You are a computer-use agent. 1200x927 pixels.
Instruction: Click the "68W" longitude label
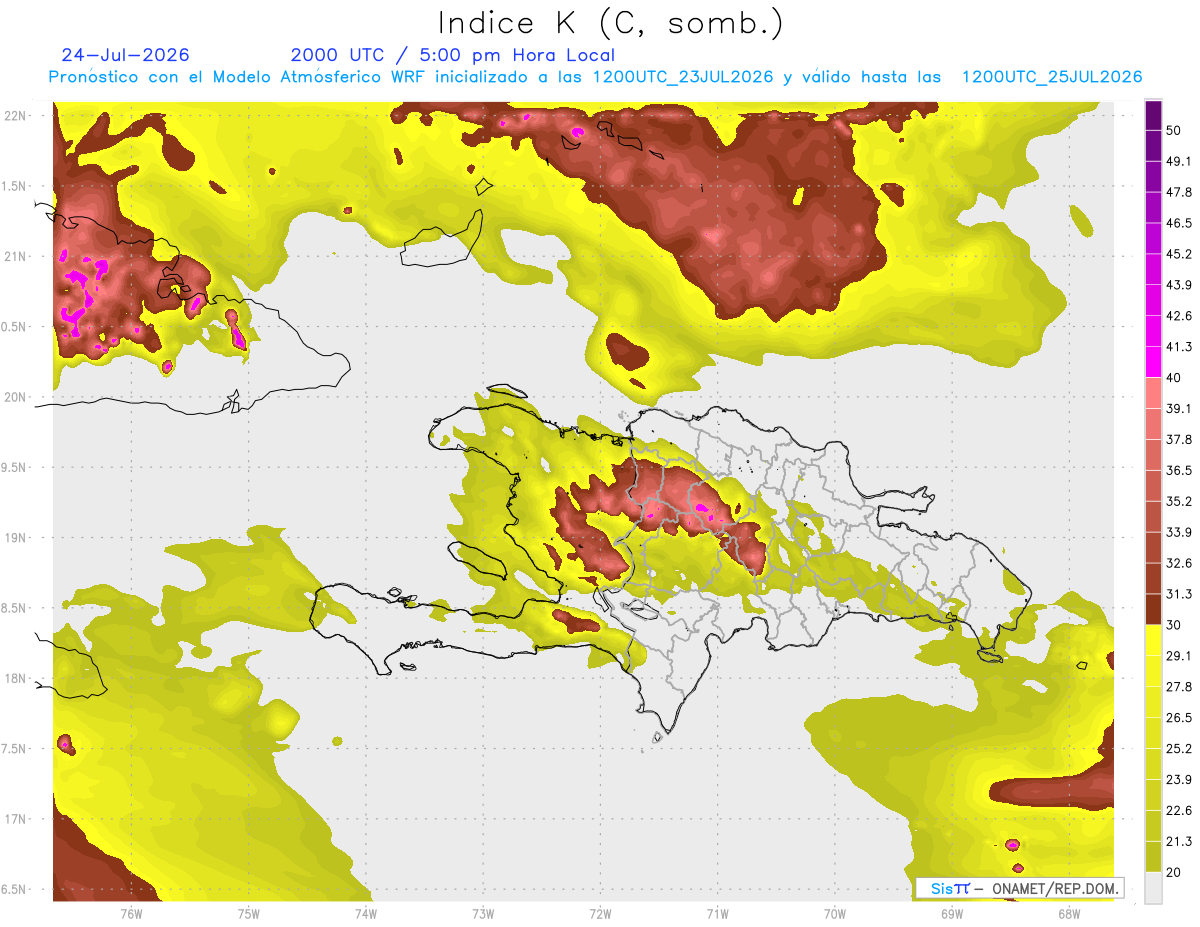point(1069,913)
